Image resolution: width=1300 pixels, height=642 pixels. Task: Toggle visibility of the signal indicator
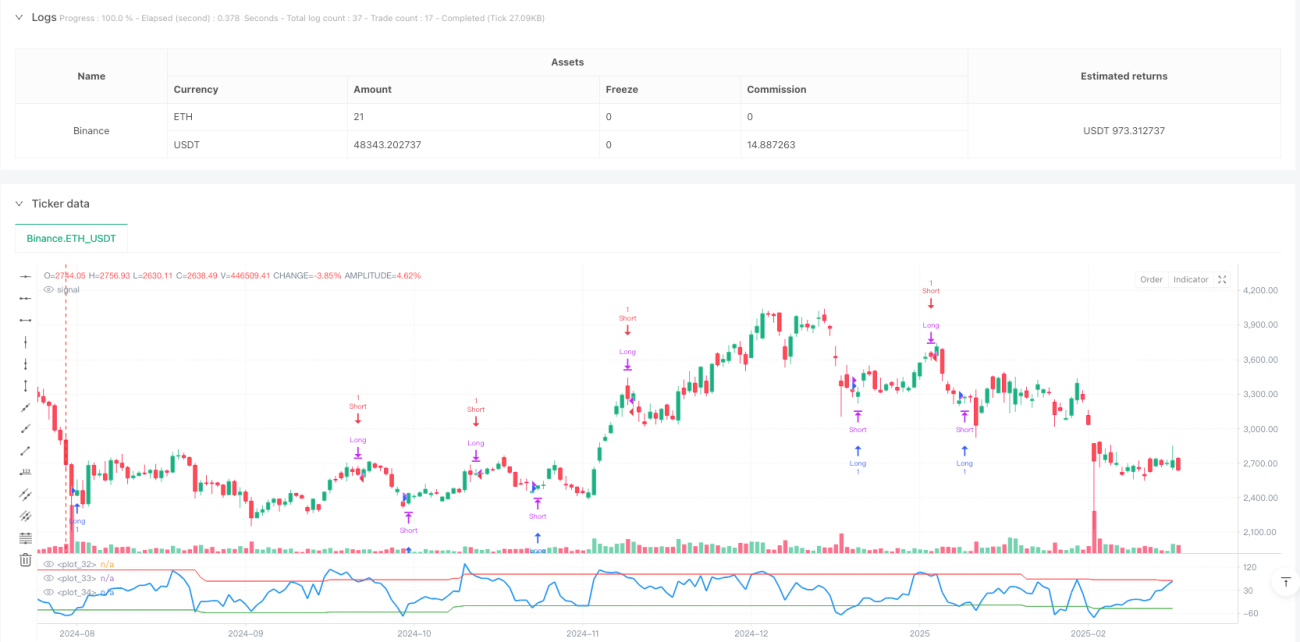[49, 289]
